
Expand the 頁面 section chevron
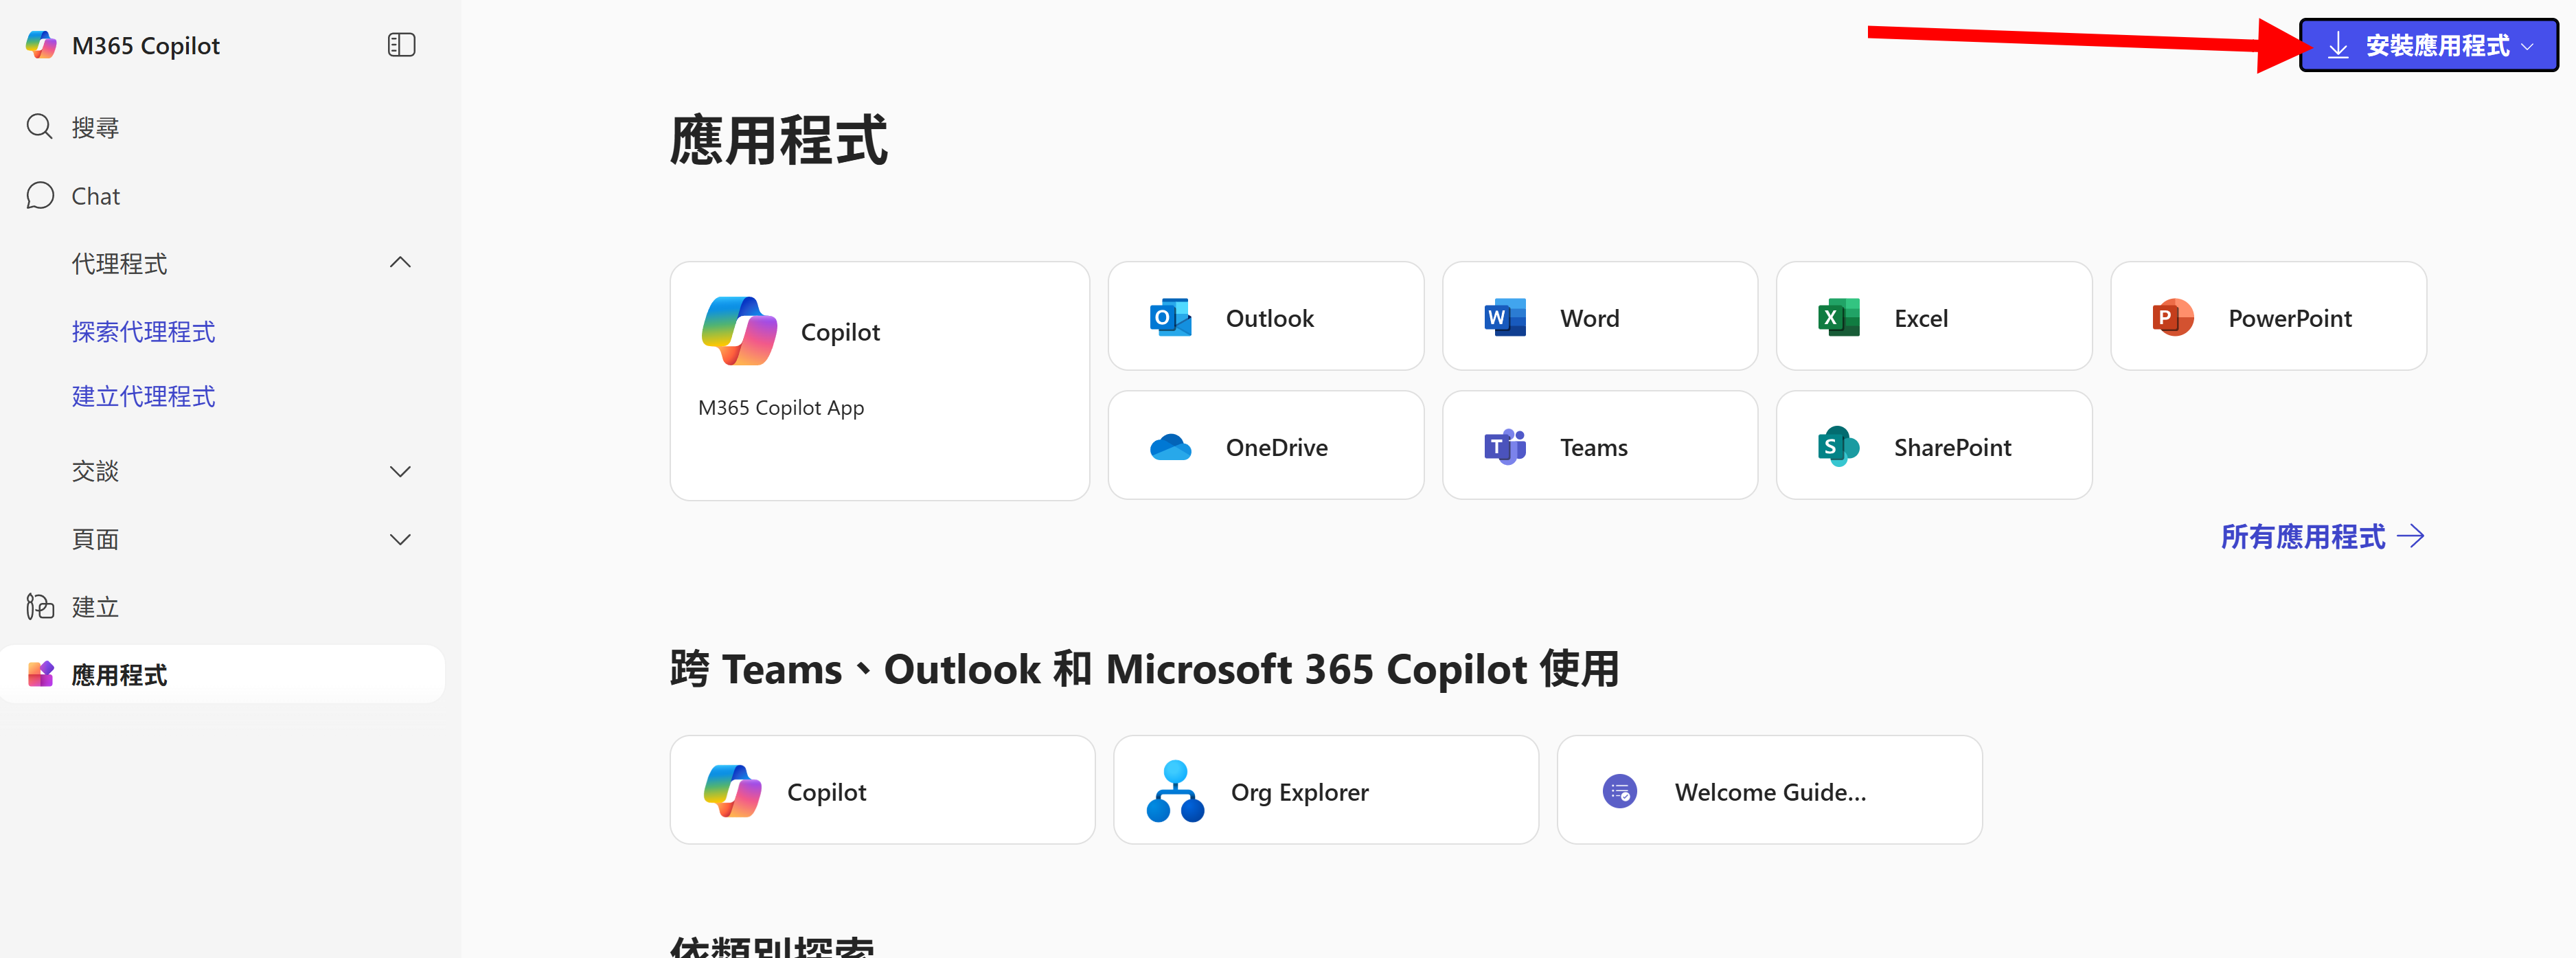pyautogui.click(x=400, y=539)
